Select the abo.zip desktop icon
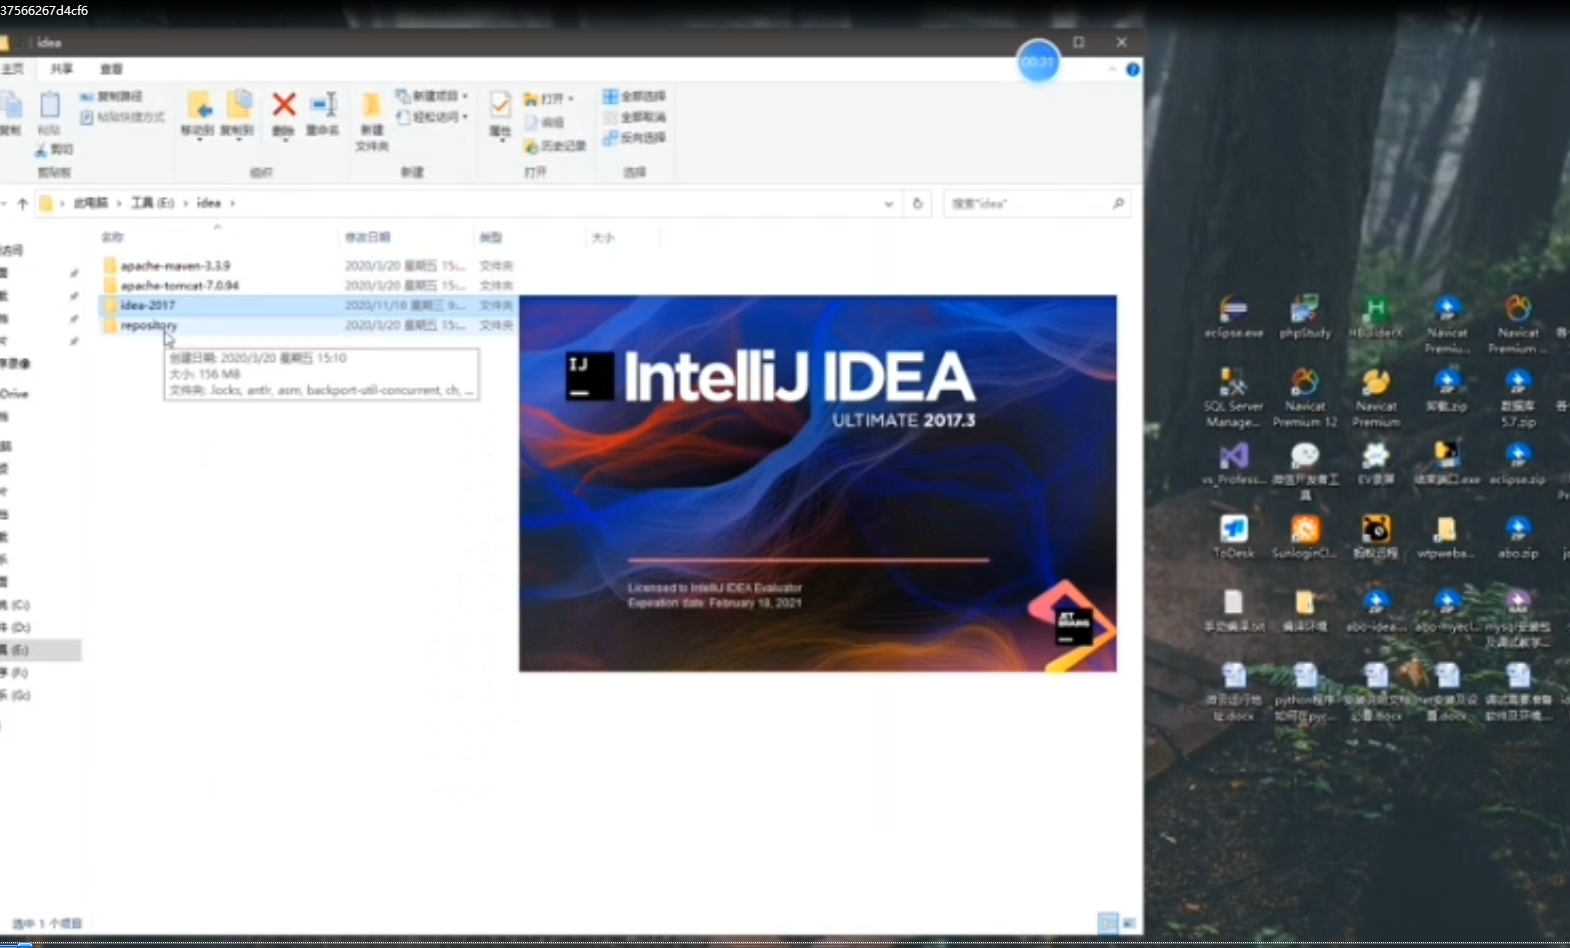 (x=1517, y=537)
